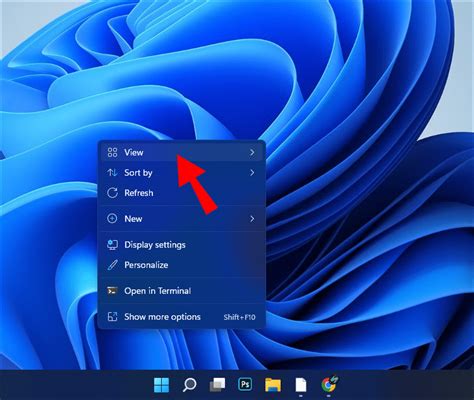Click the pencil icon beside Personalize
Image resolution: width=474 pixels, height=400 pixels.
pos(112,265)
